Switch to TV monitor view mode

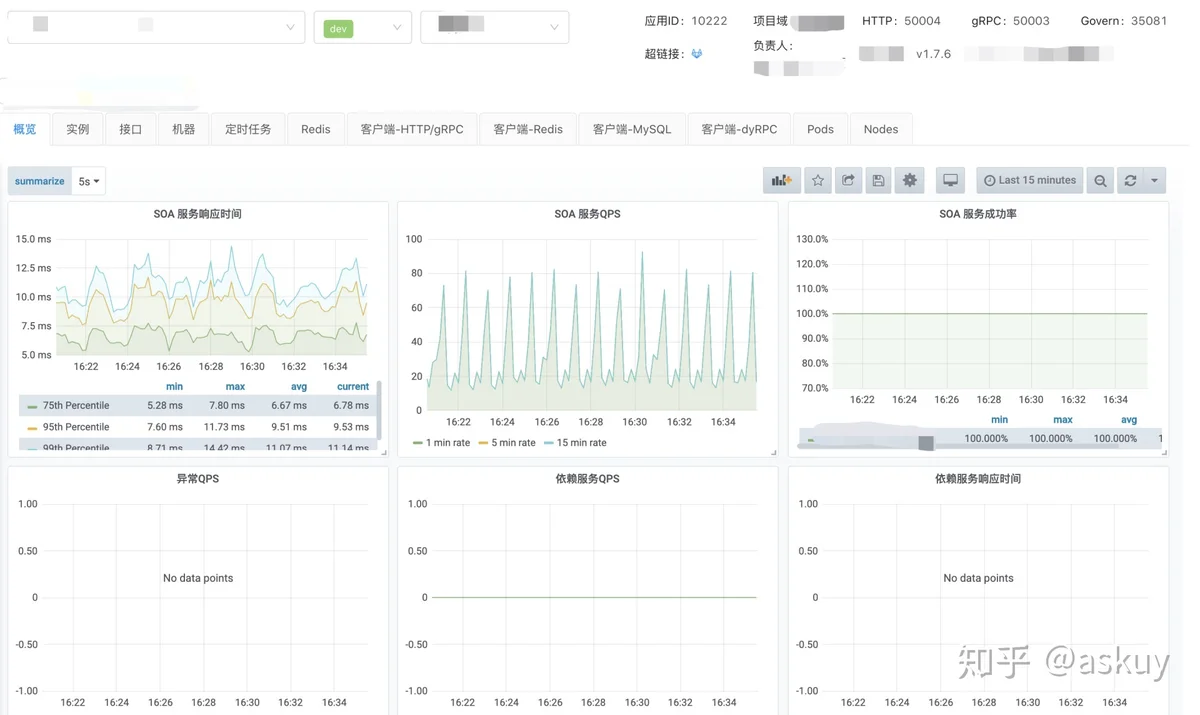click(950, 181)
